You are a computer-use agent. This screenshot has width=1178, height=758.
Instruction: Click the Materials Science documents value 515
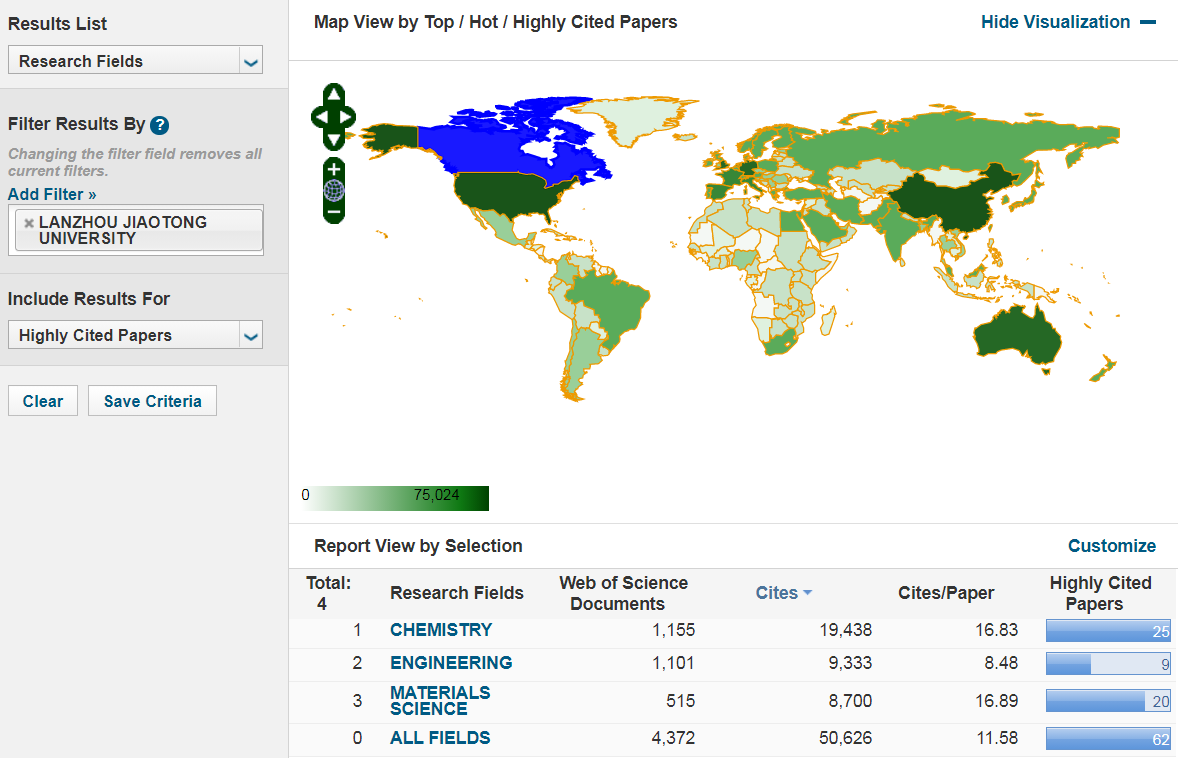pos(681,701)
